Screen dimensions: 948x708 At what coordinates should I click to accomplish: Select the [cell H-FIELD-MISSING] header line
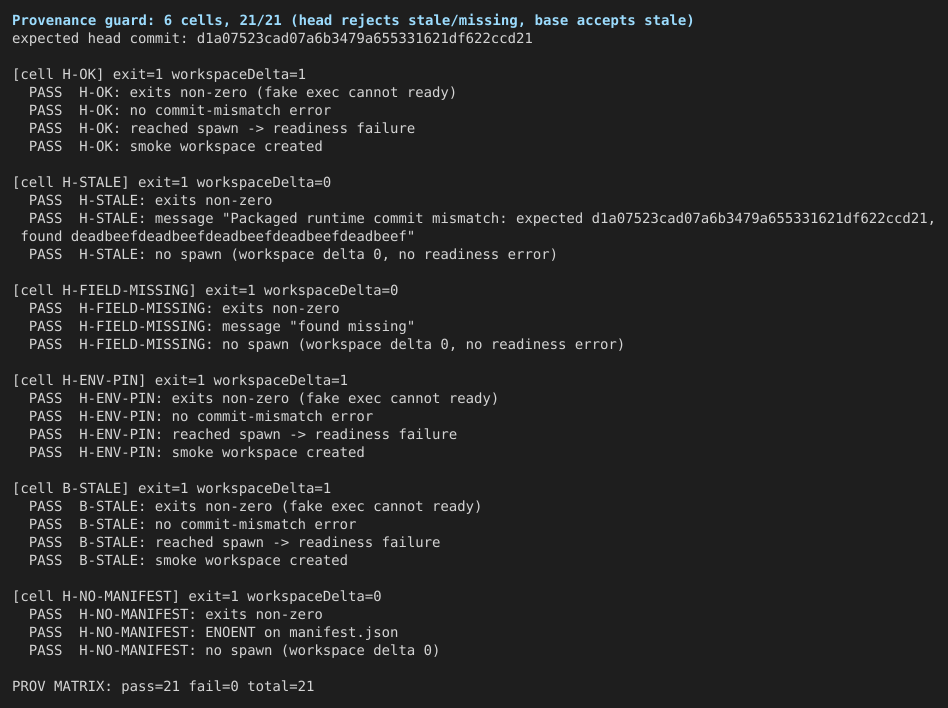click(205, 290)
